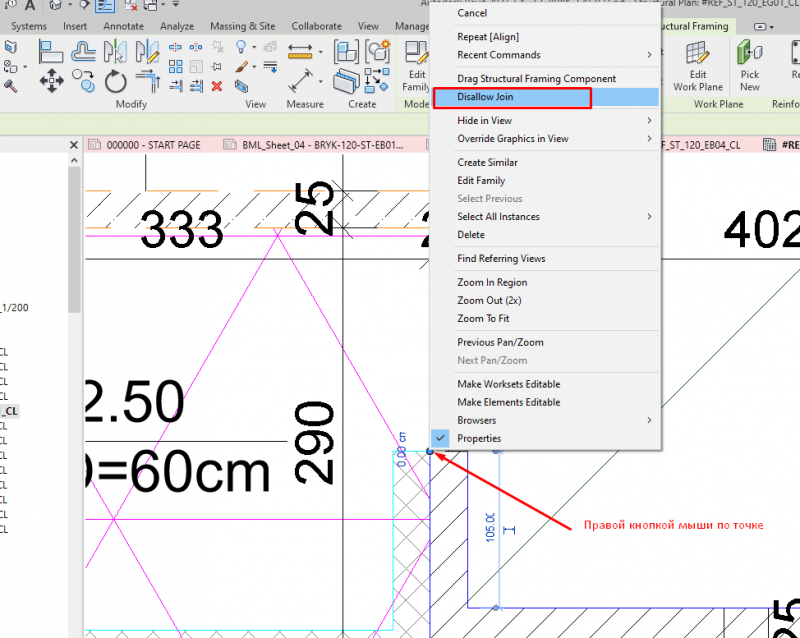
Task: Open the Annotate ribbon tab
Action: pos(123,26)
